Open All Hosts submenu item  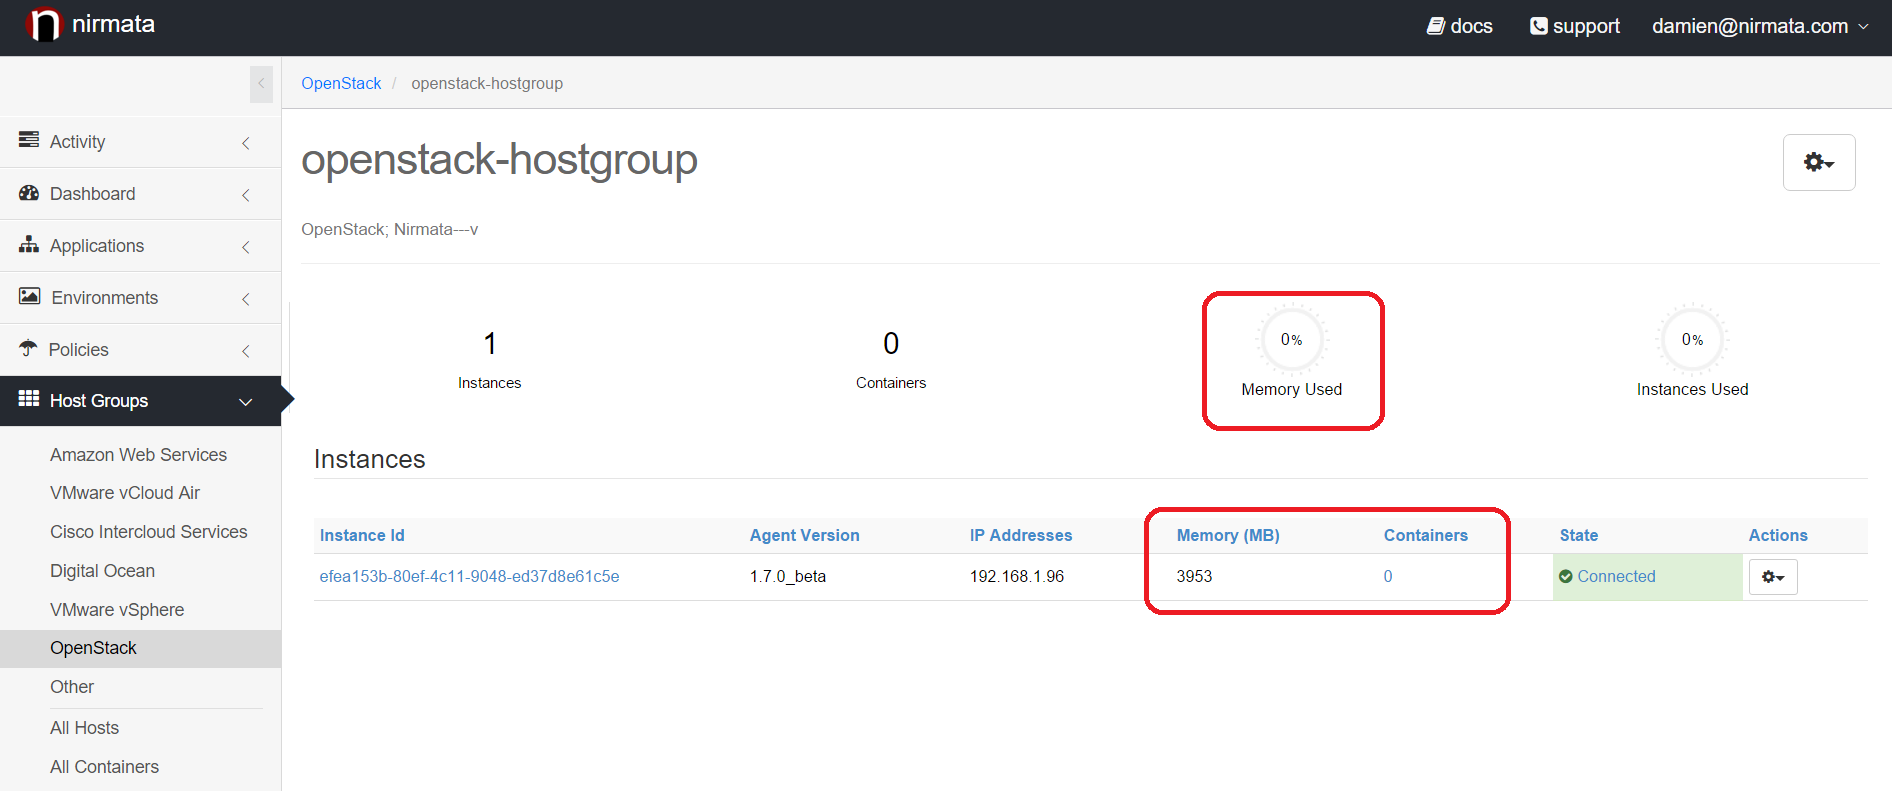point(84,728)
